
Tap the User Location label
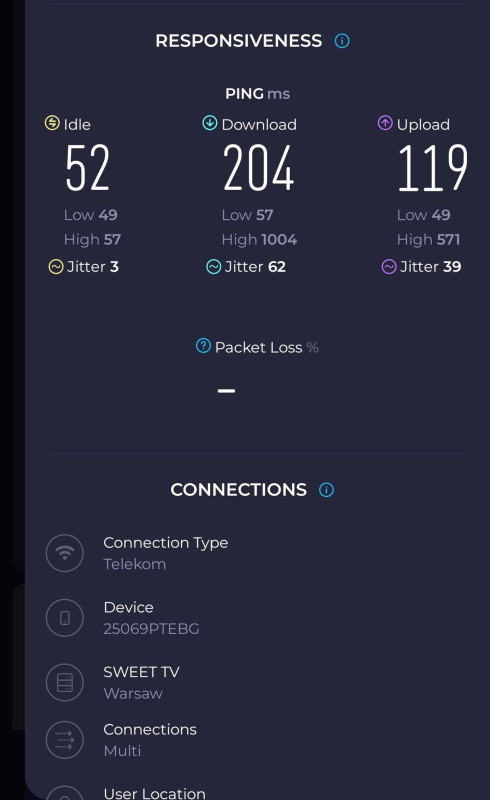click(x=155, y=793)
